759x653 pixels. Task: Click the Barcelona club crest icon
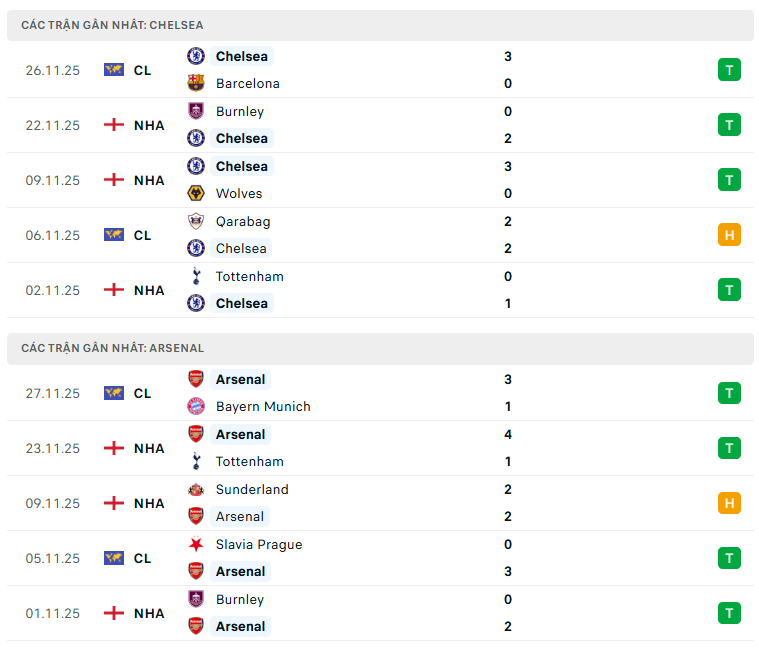tap(196, 84)
